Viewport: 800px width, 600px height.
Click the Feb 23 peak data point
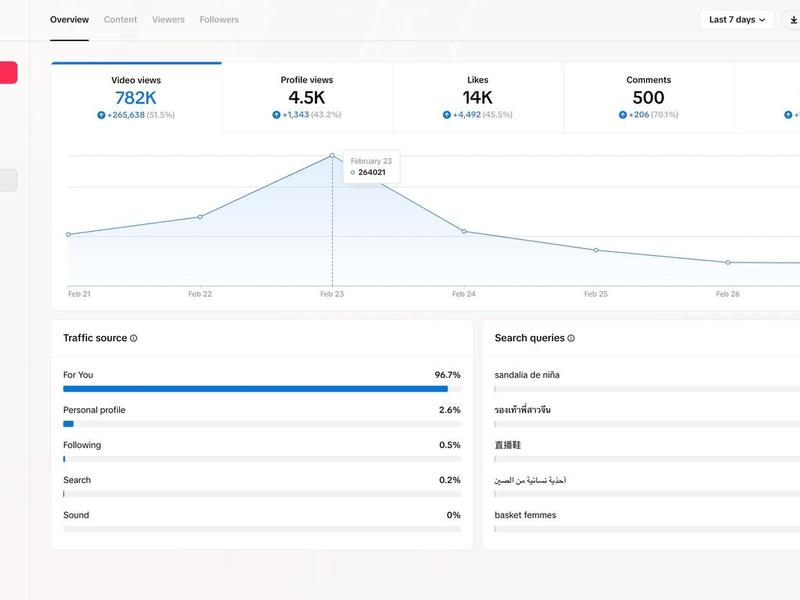(332, 155)
